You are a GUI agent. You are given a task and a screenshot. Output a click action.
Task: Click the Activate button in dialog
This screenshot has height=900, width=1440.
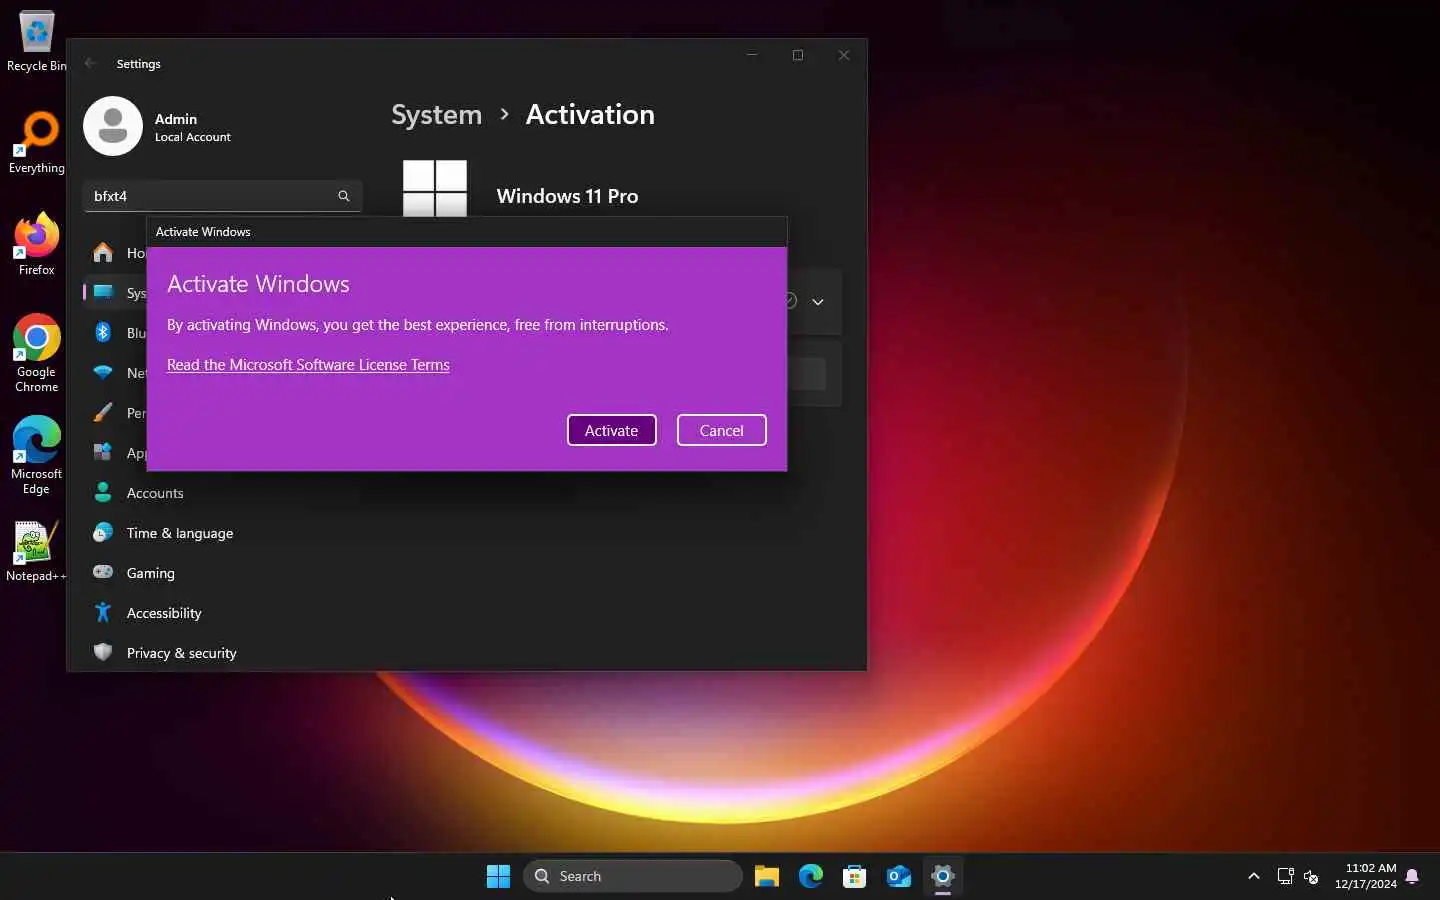click(x=612, y=430)
